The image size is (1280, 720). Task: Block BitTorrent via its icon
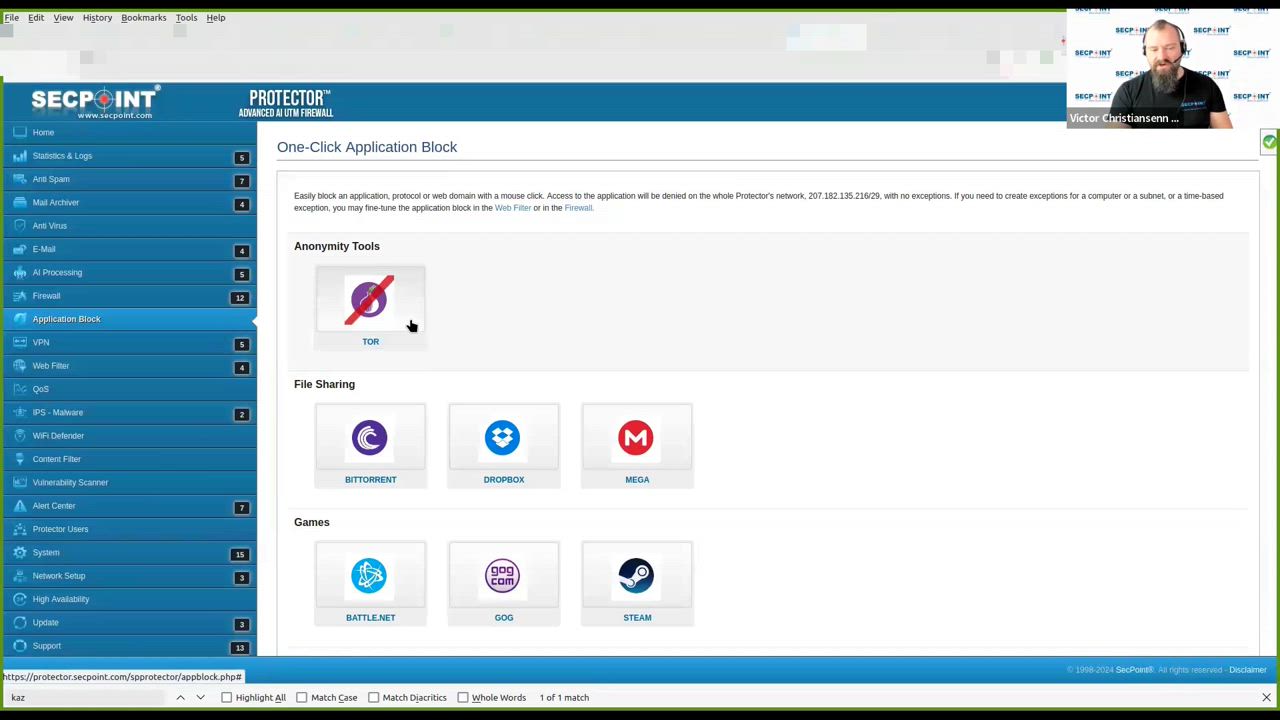[369, 438]
